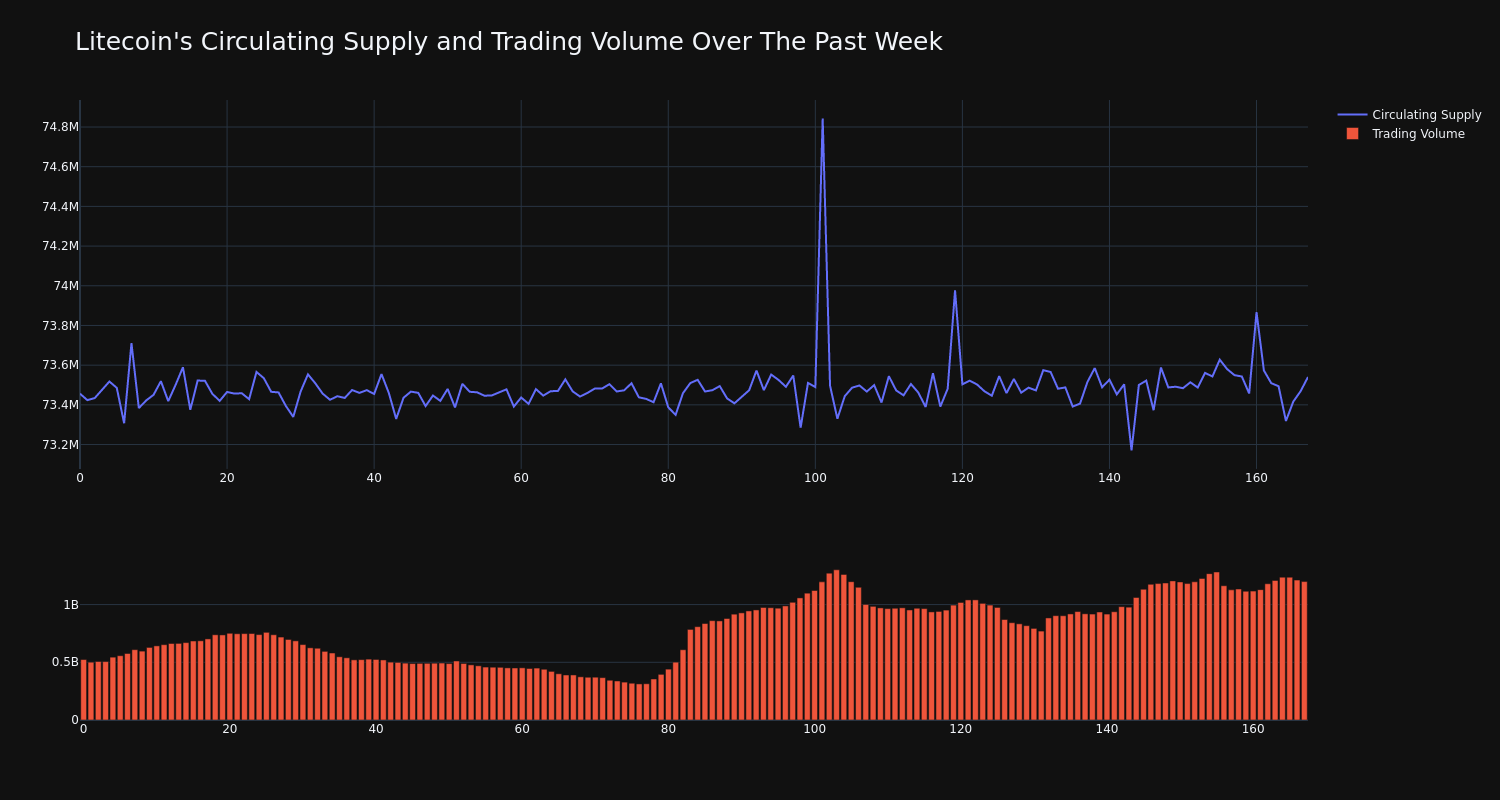Click the 60 tick on volume x-axis
This screenshot has height=800, width=1500.
522,730
